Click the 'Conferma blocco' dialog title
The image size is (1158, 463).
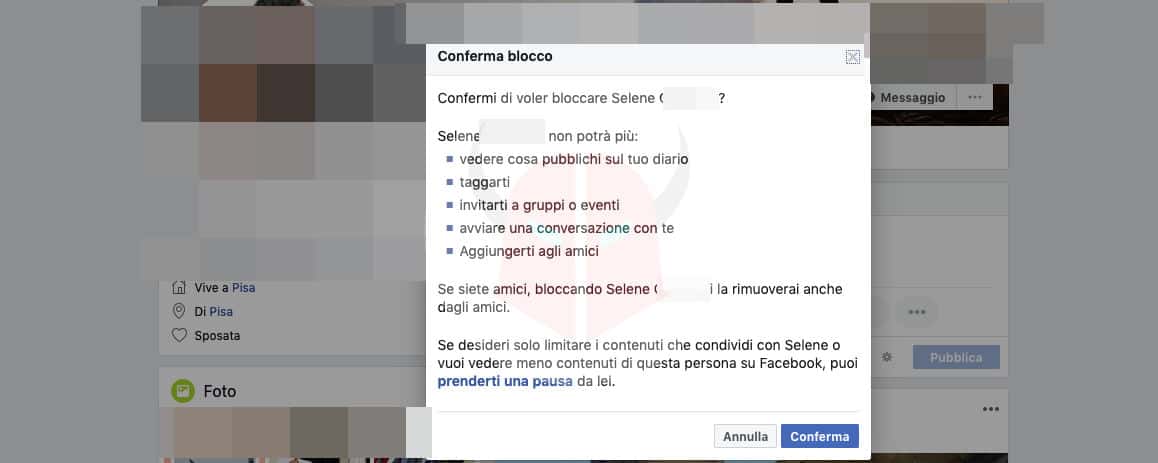(495, 57)
